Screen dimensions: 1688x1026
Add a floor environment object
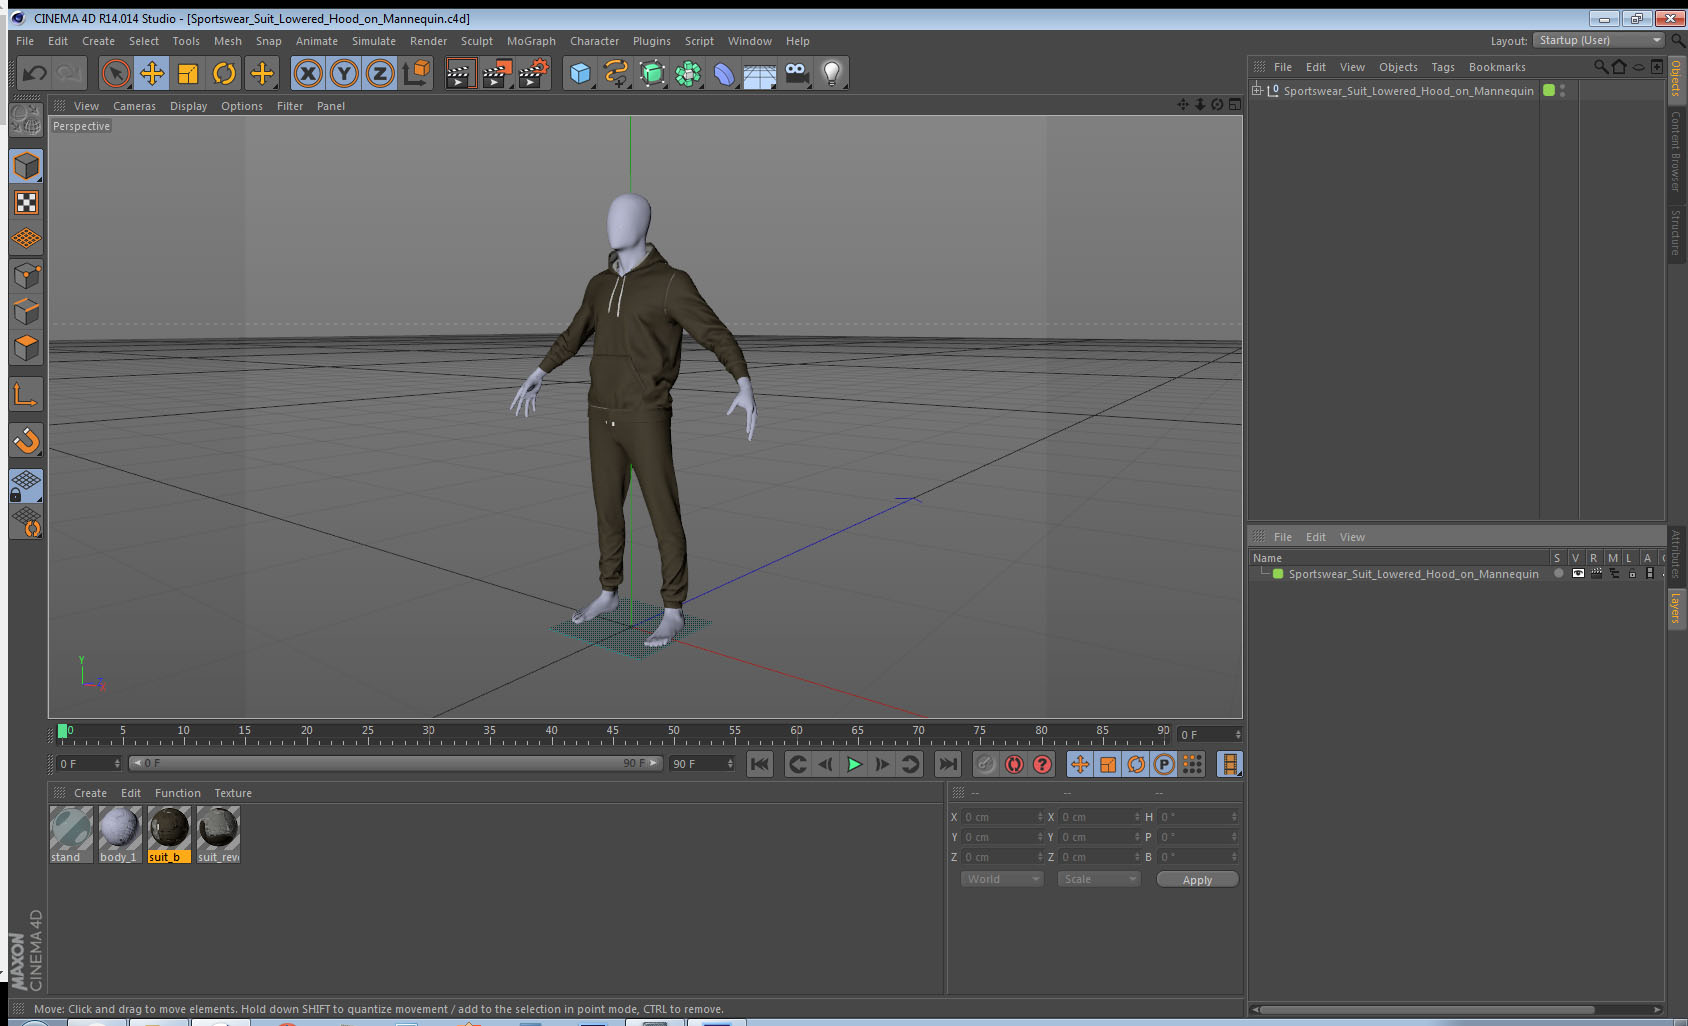click(x=760, y=73)
